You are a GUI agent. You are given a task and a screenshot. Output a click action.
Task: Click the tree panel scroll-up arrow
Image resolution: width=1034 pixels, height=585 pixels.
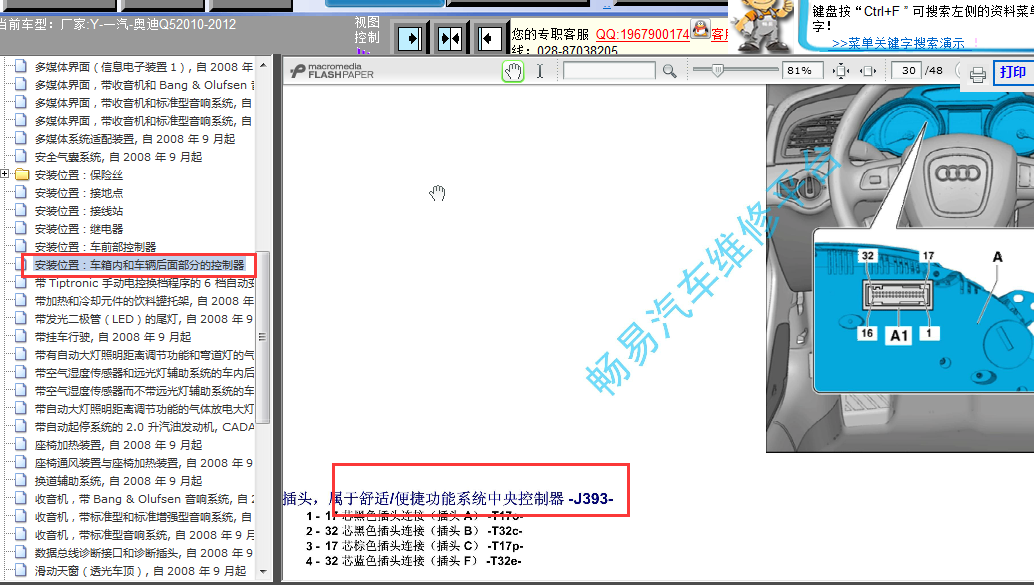point(263,65)
